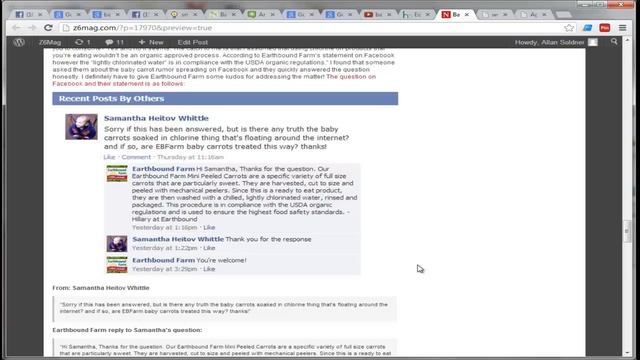Click Like next to 'Yesterday at 3:29pm'
The image size is (640, 360).
tap(209, 269)
